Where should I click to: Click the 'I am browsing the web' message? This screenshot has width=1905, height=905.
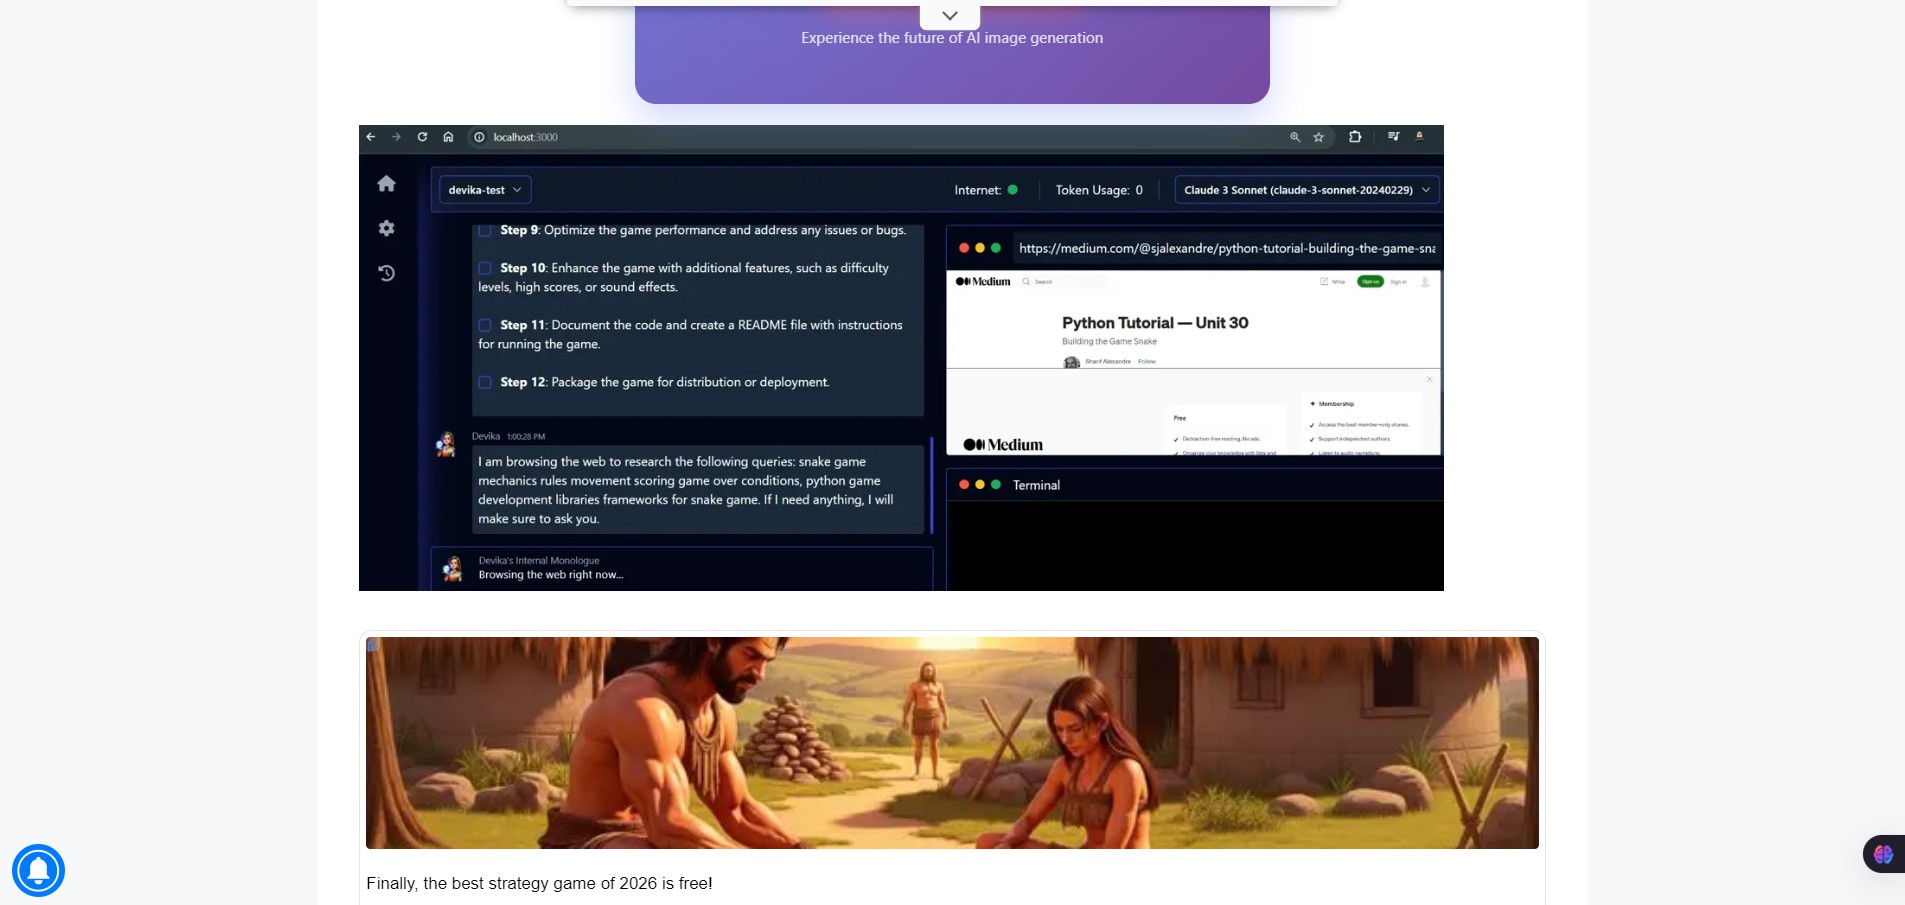pyautogui.click(x=698, y=490)
